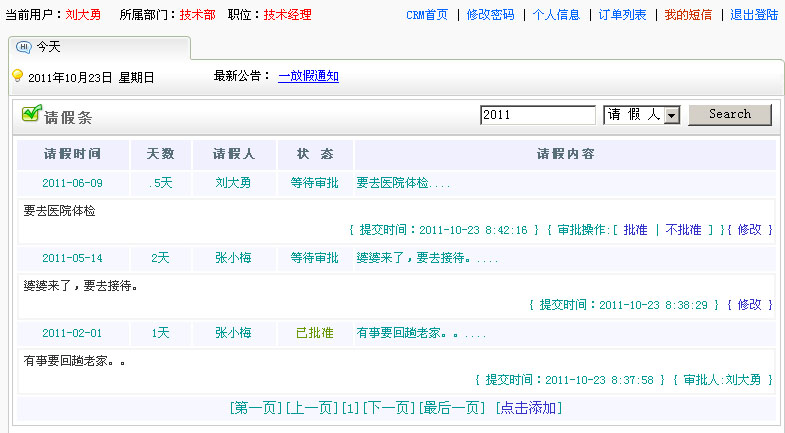
Task: Select the 今天 tab
Action: pyautogui.click(x=99, y=48)
